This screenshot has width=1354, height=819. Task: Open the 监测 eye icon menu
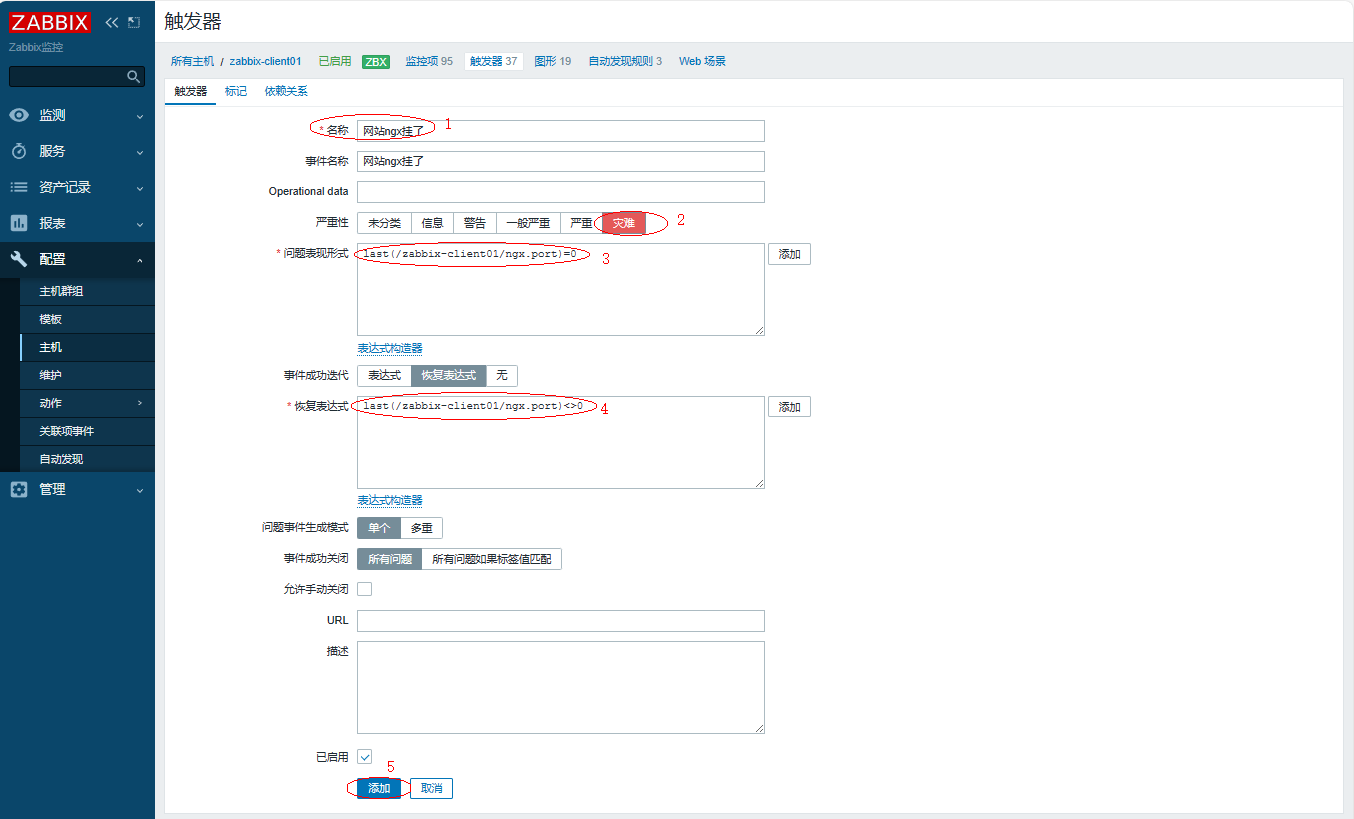[18, 116]
